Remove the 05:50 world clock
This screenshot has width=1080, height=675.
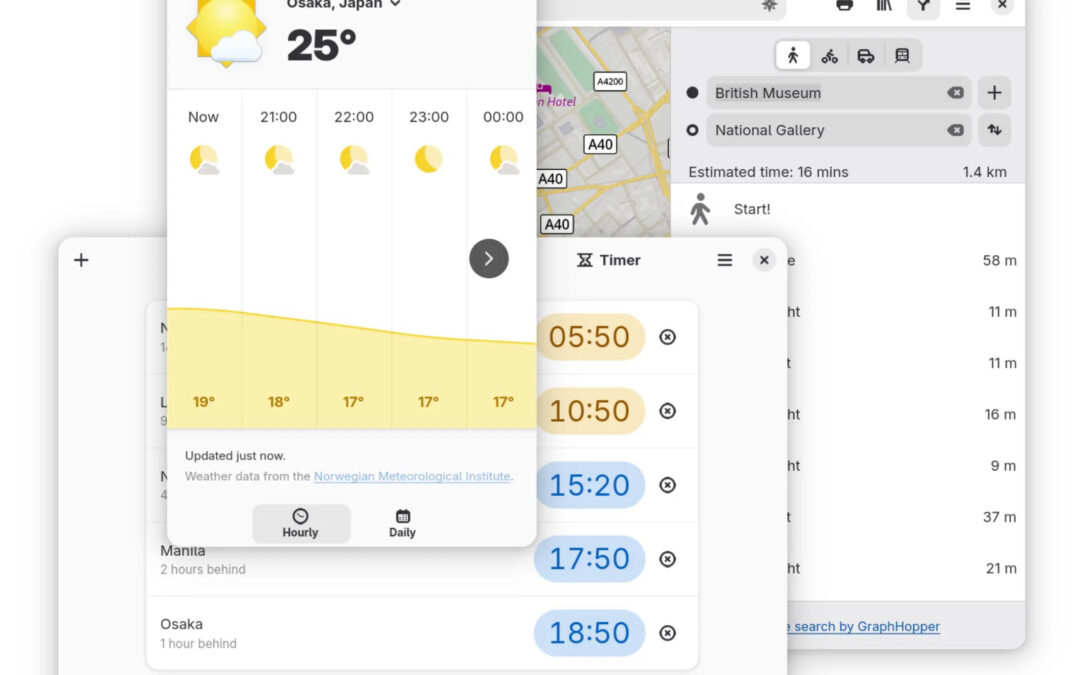coord(667,337)
